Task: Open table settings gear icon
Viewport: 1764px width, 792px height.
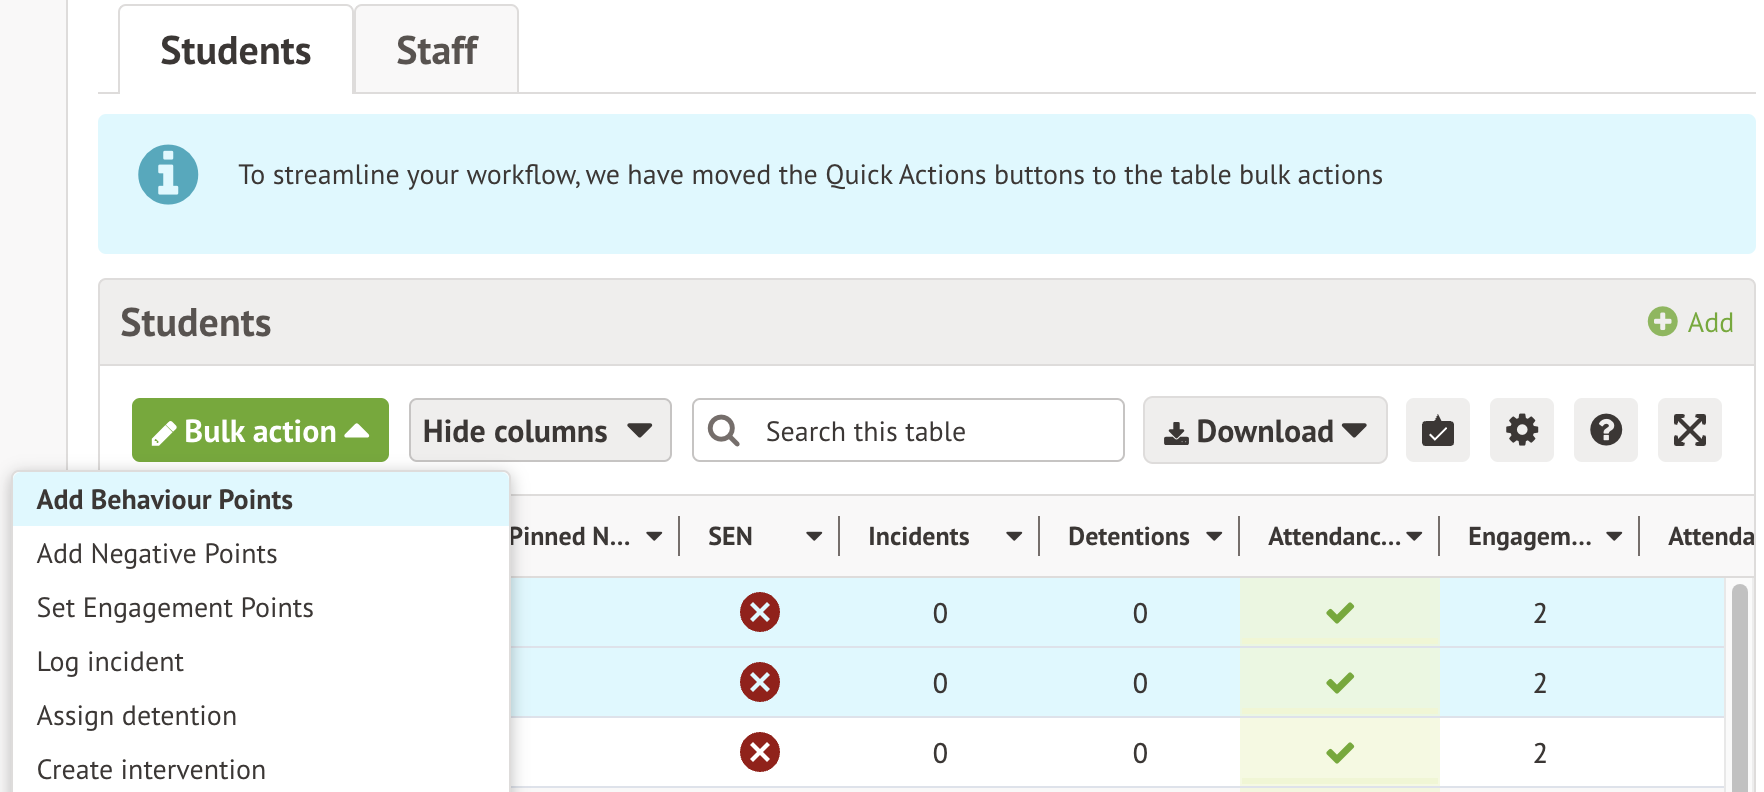Action: click(x=1521, y=431)
